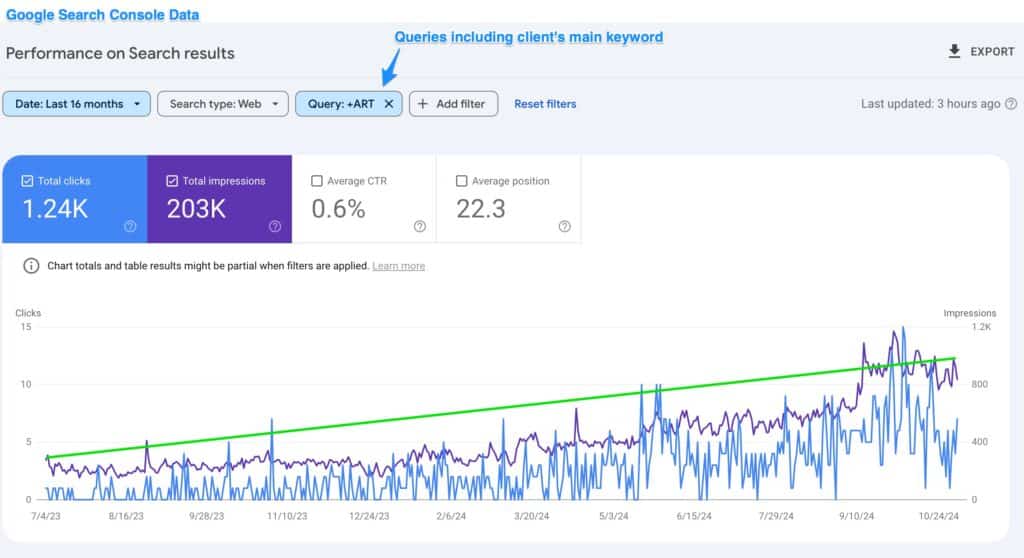This screenshot has width=1024, height=558.
Task: Enable the Average position checkbox
Action: (461, 181)
